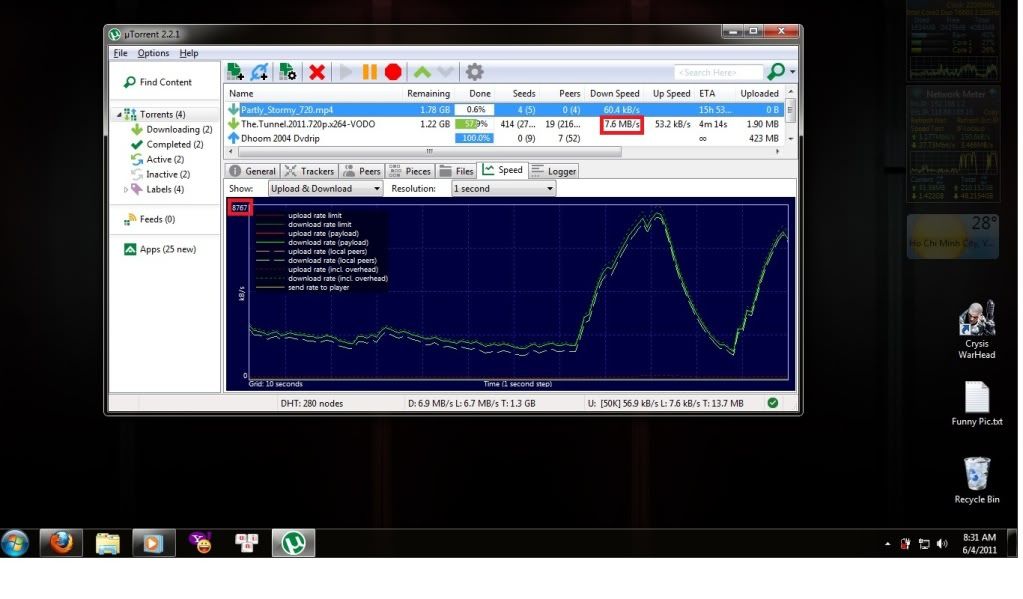1023x599 pixels.
Task: Select Downloading category in sidebar
Action: click(178, 129)
